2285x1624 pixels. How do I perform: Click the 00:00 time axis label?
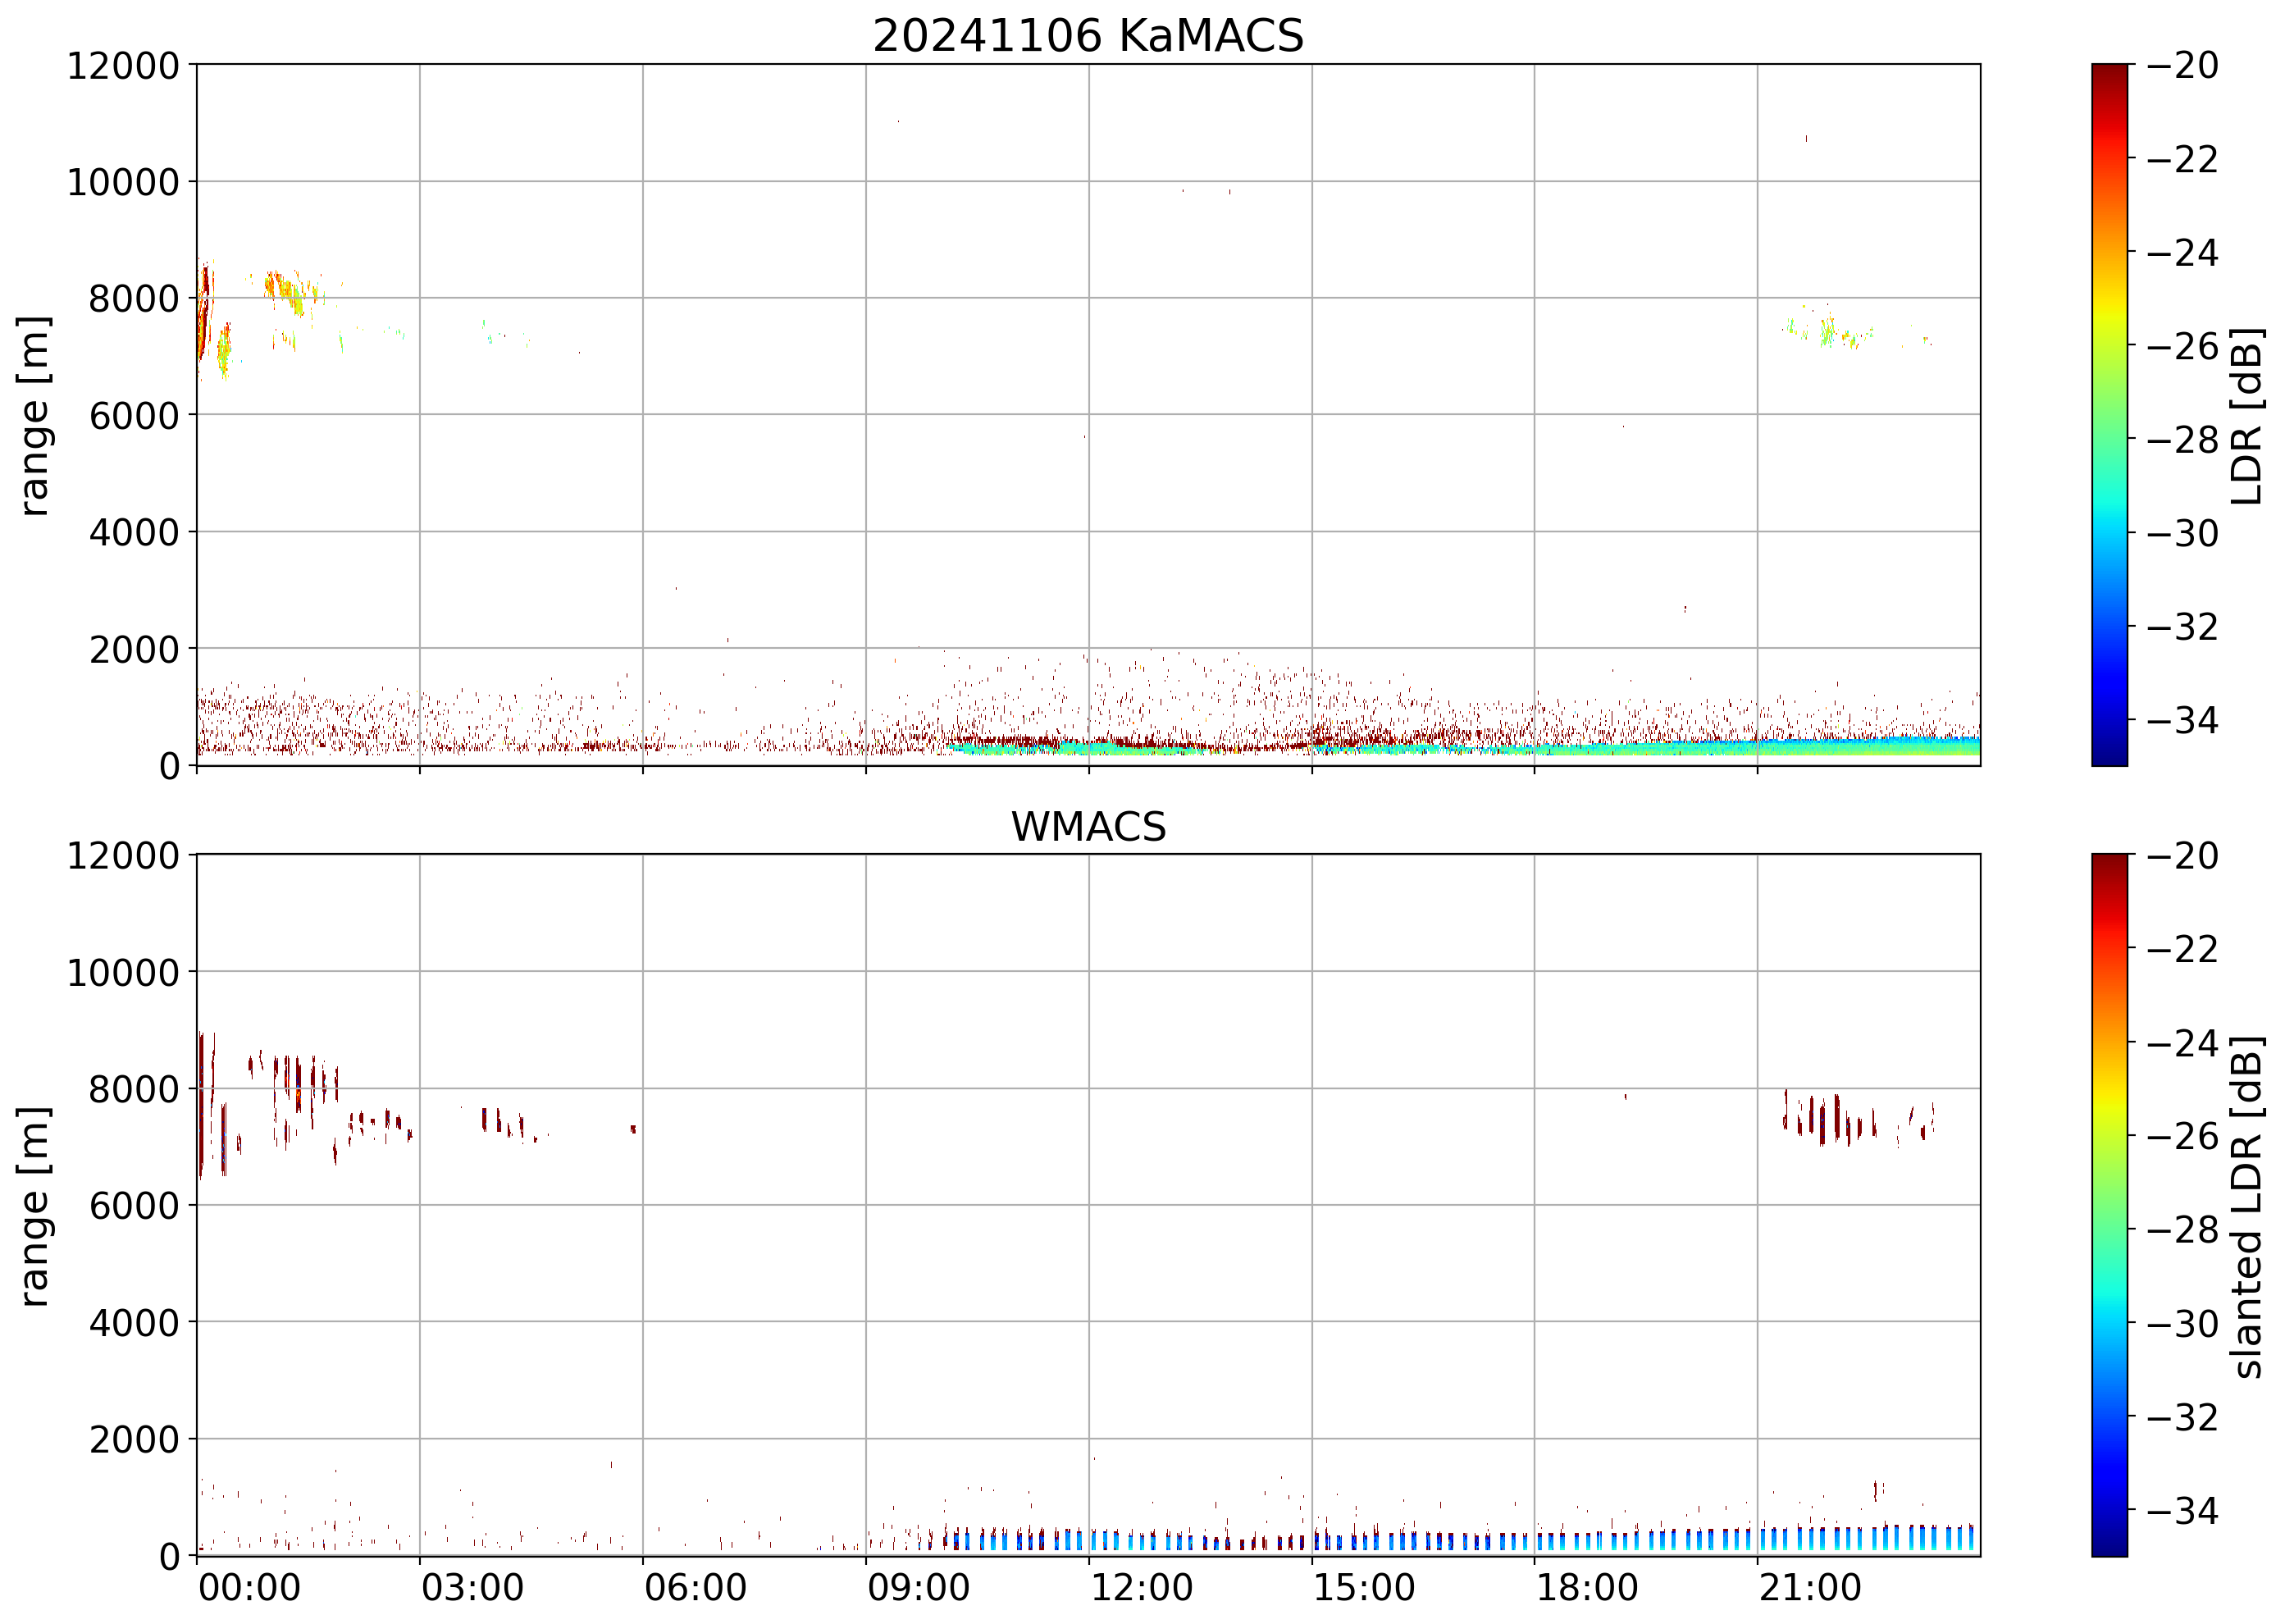click(x=249, y=1588)
